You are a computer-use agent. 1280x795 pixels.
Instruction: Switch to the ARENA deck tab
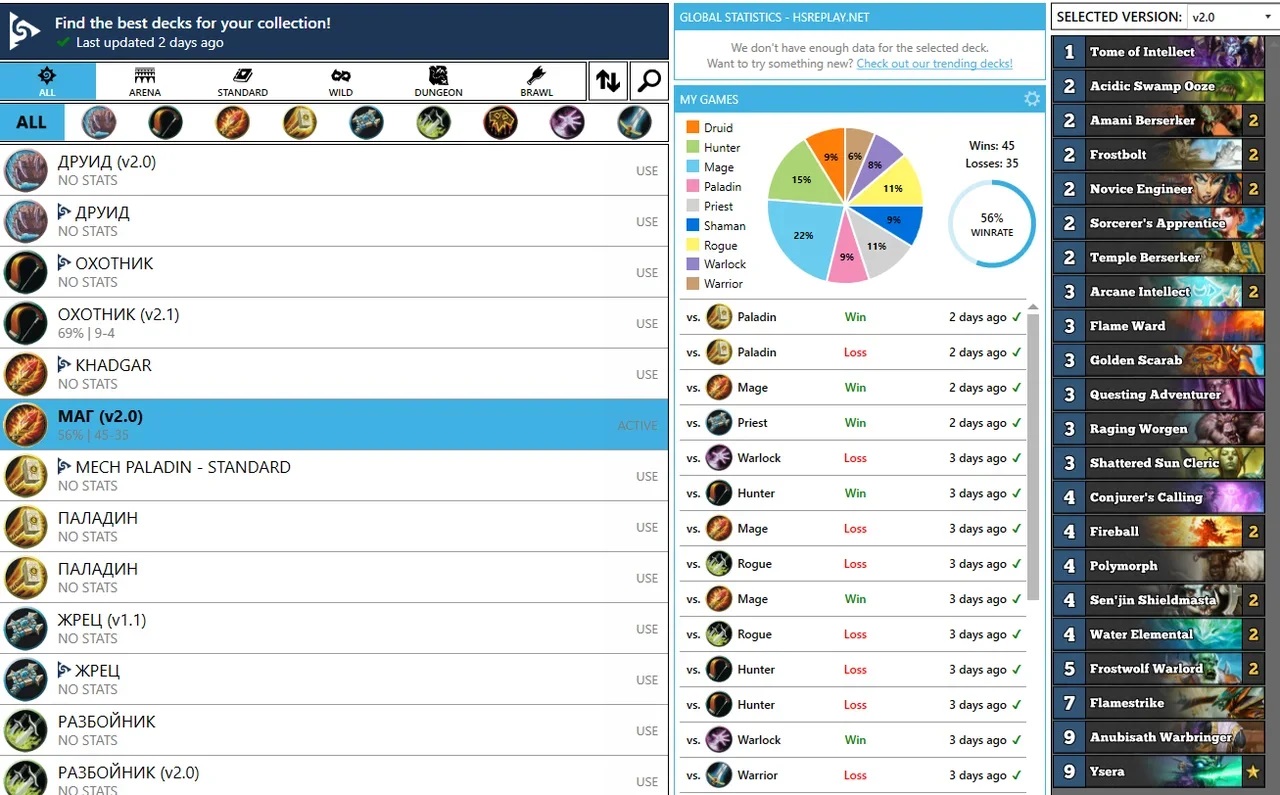pyautogui.click(x=145, y=81)
